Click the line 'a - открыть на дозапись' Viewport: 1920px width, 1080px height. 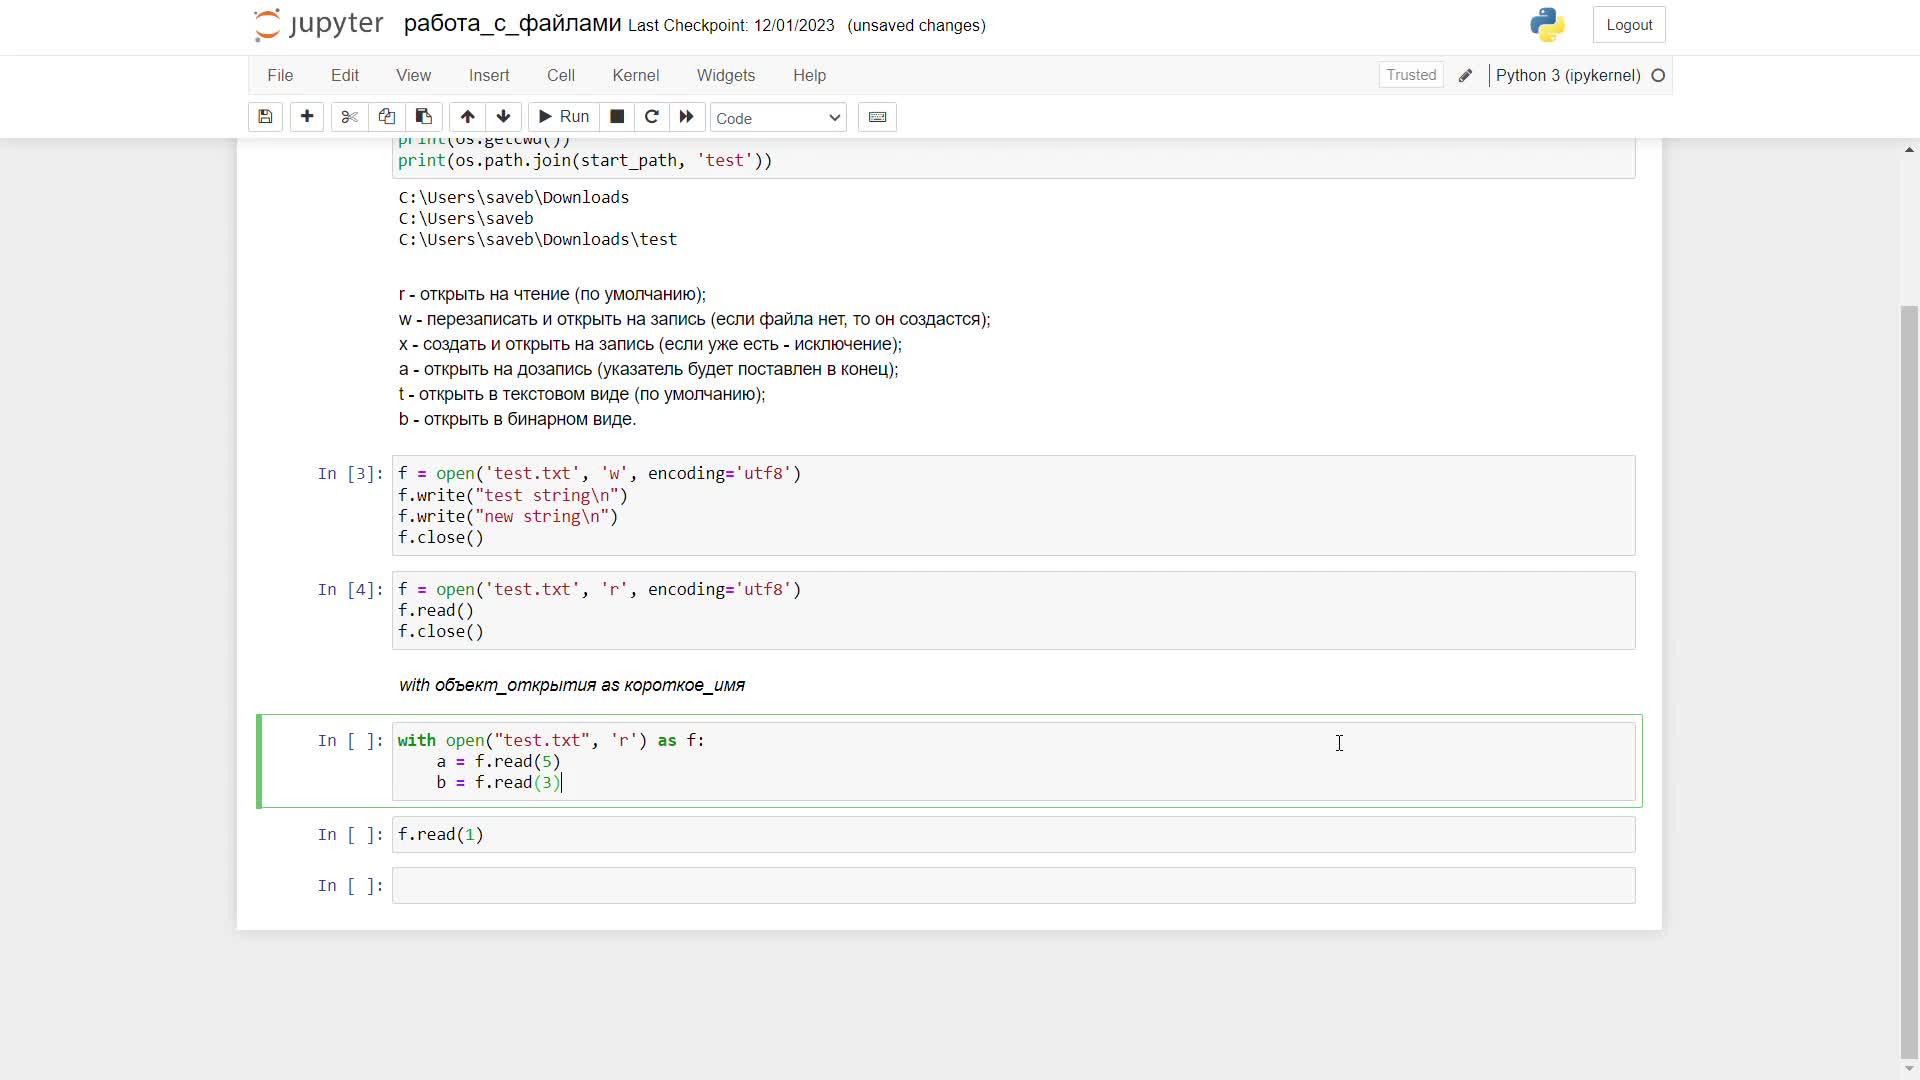(648, 370)
